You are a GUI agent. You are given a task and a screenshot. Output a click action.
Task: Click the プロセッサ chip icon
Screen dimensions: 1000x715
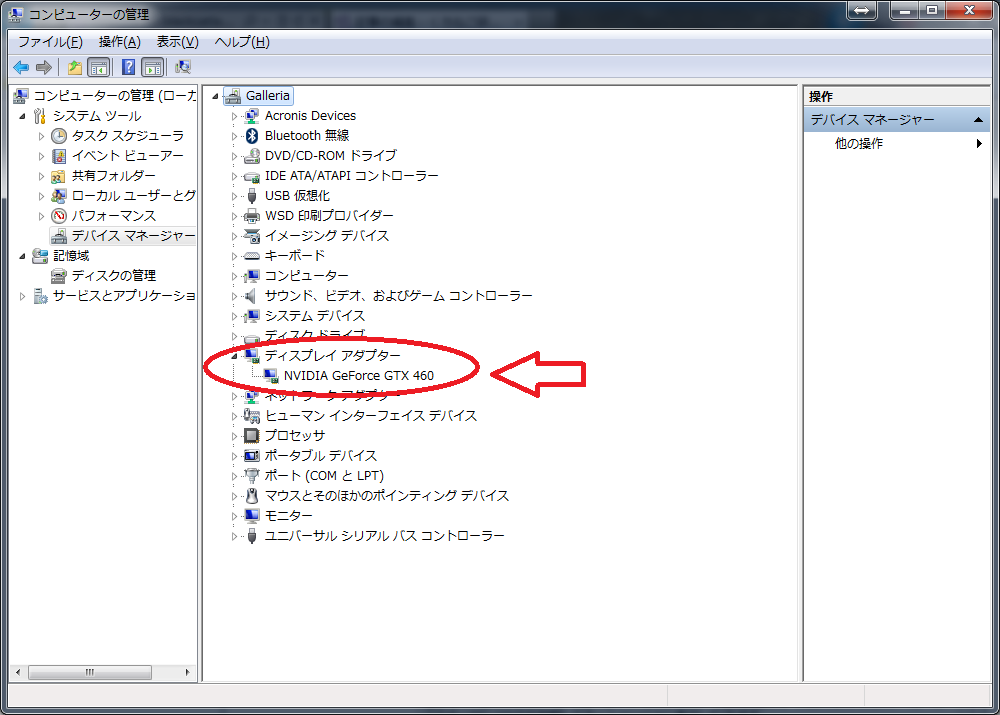point(252,436)
